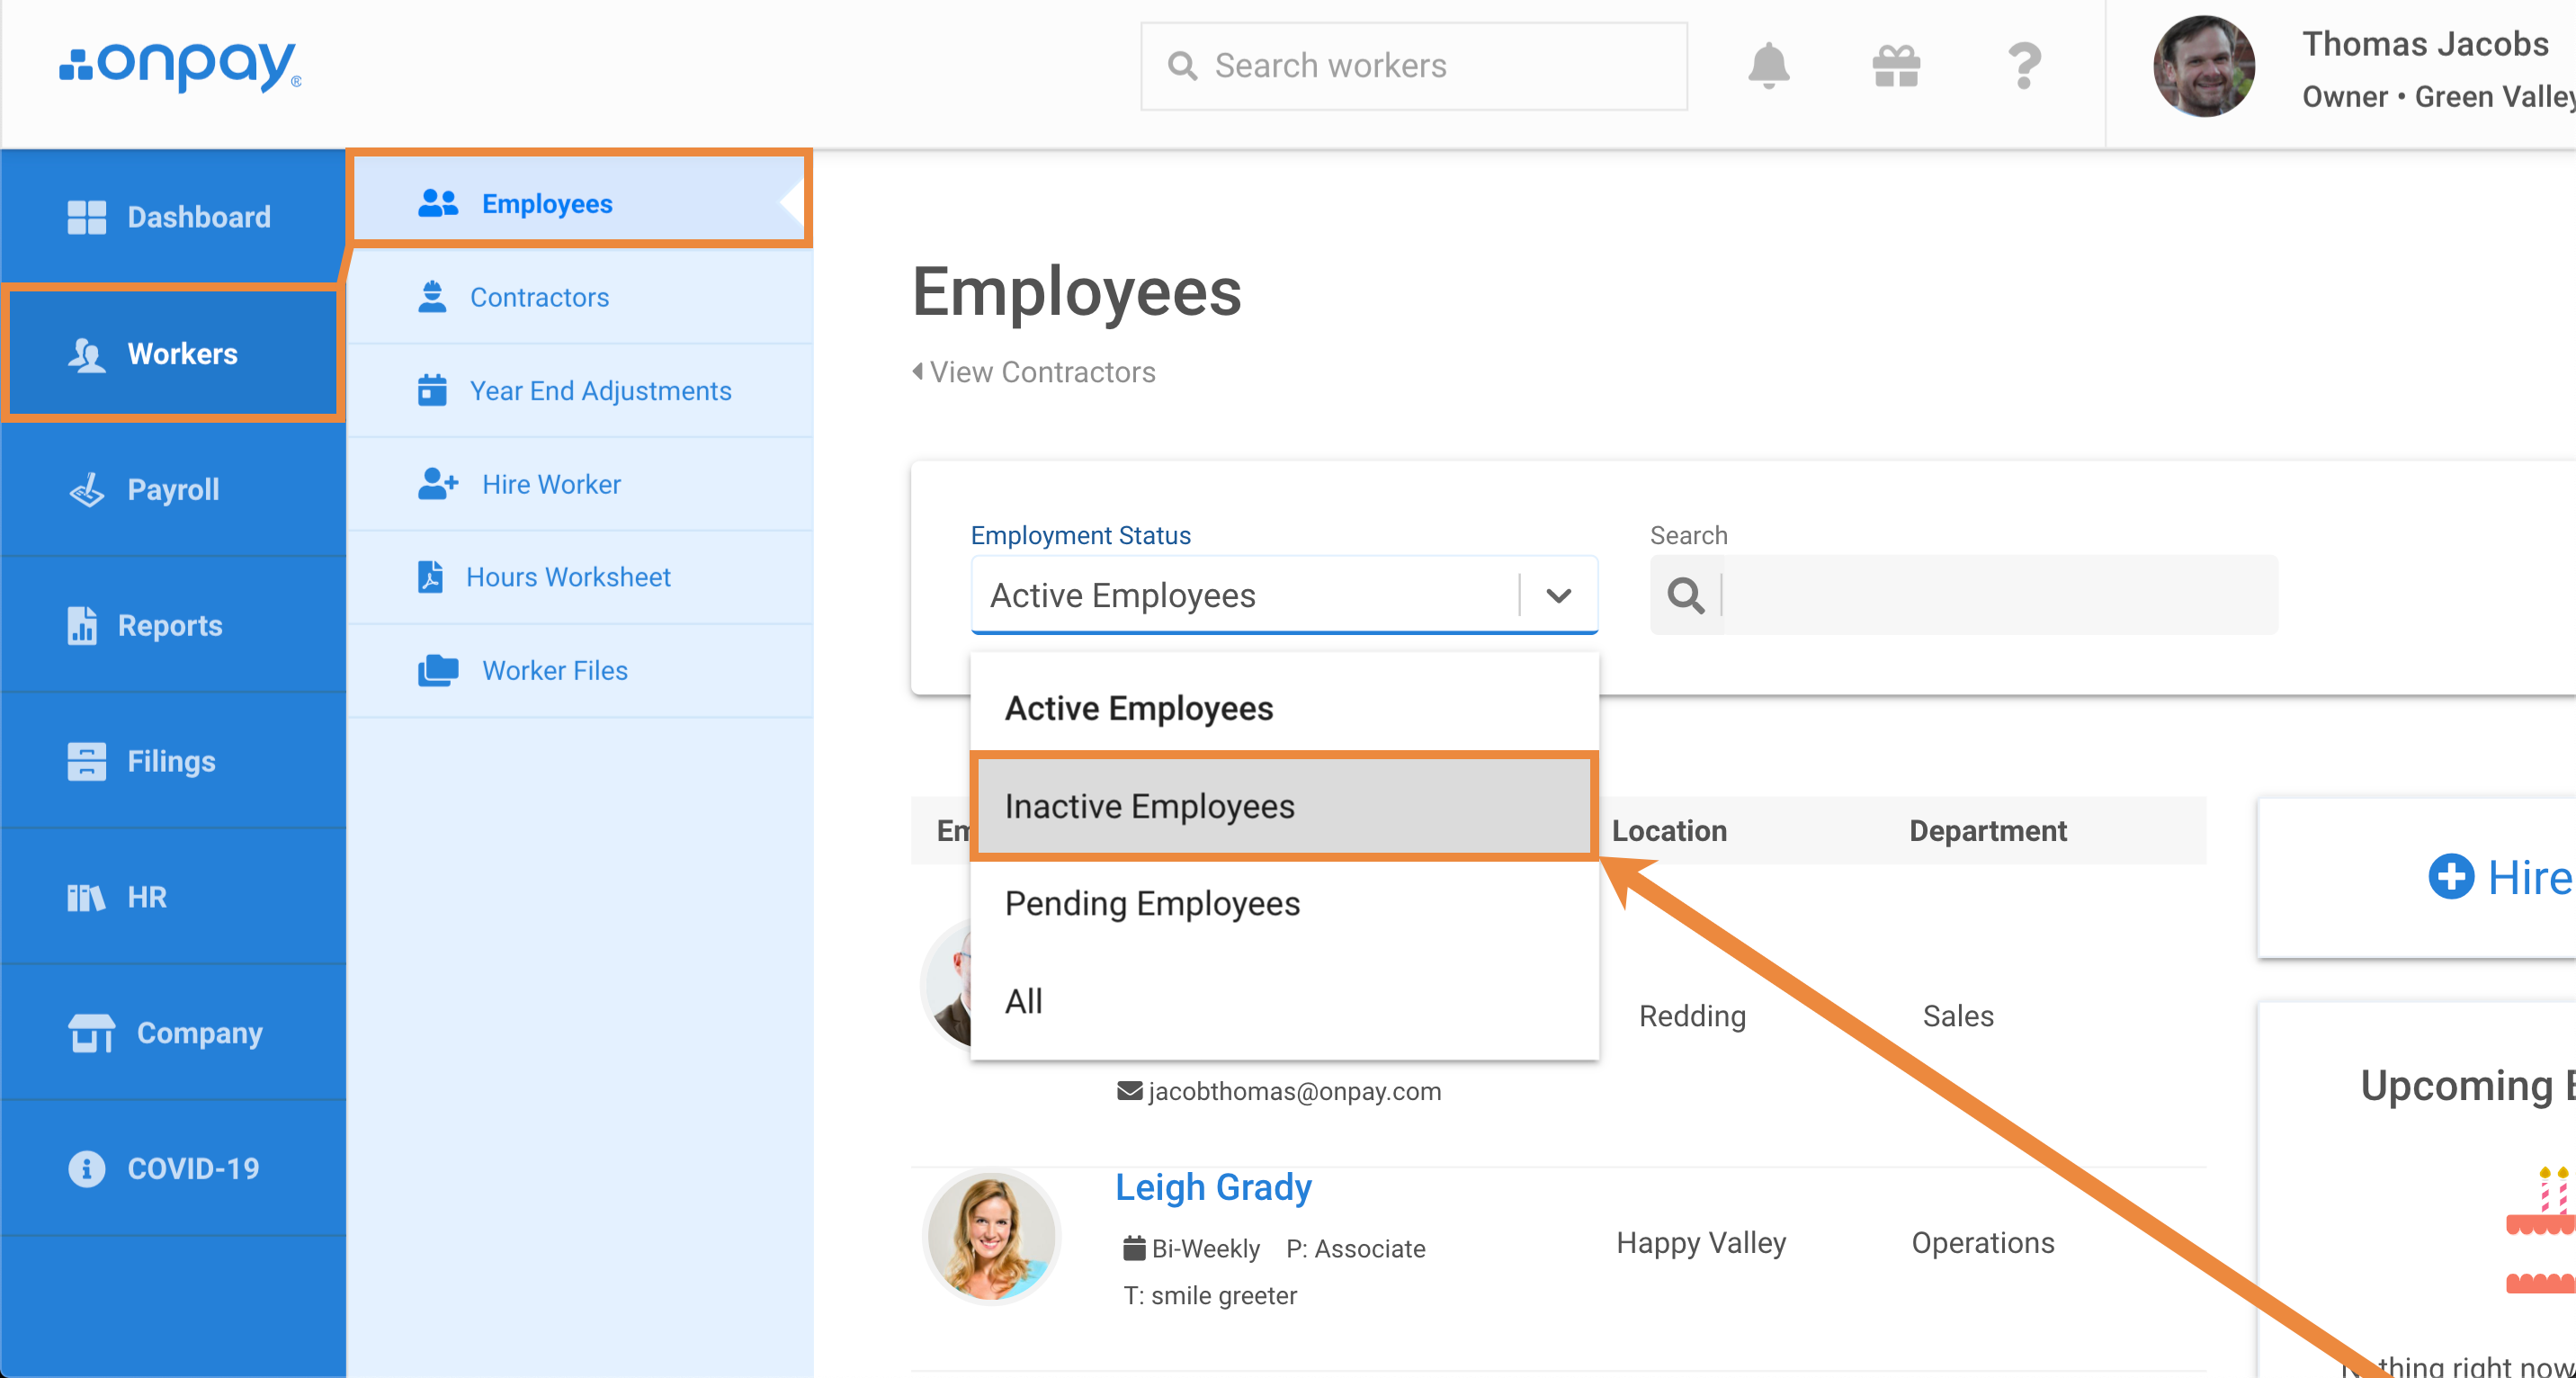
Task: Go to Dashboard in sidebar
Action: tap(173, 217)
